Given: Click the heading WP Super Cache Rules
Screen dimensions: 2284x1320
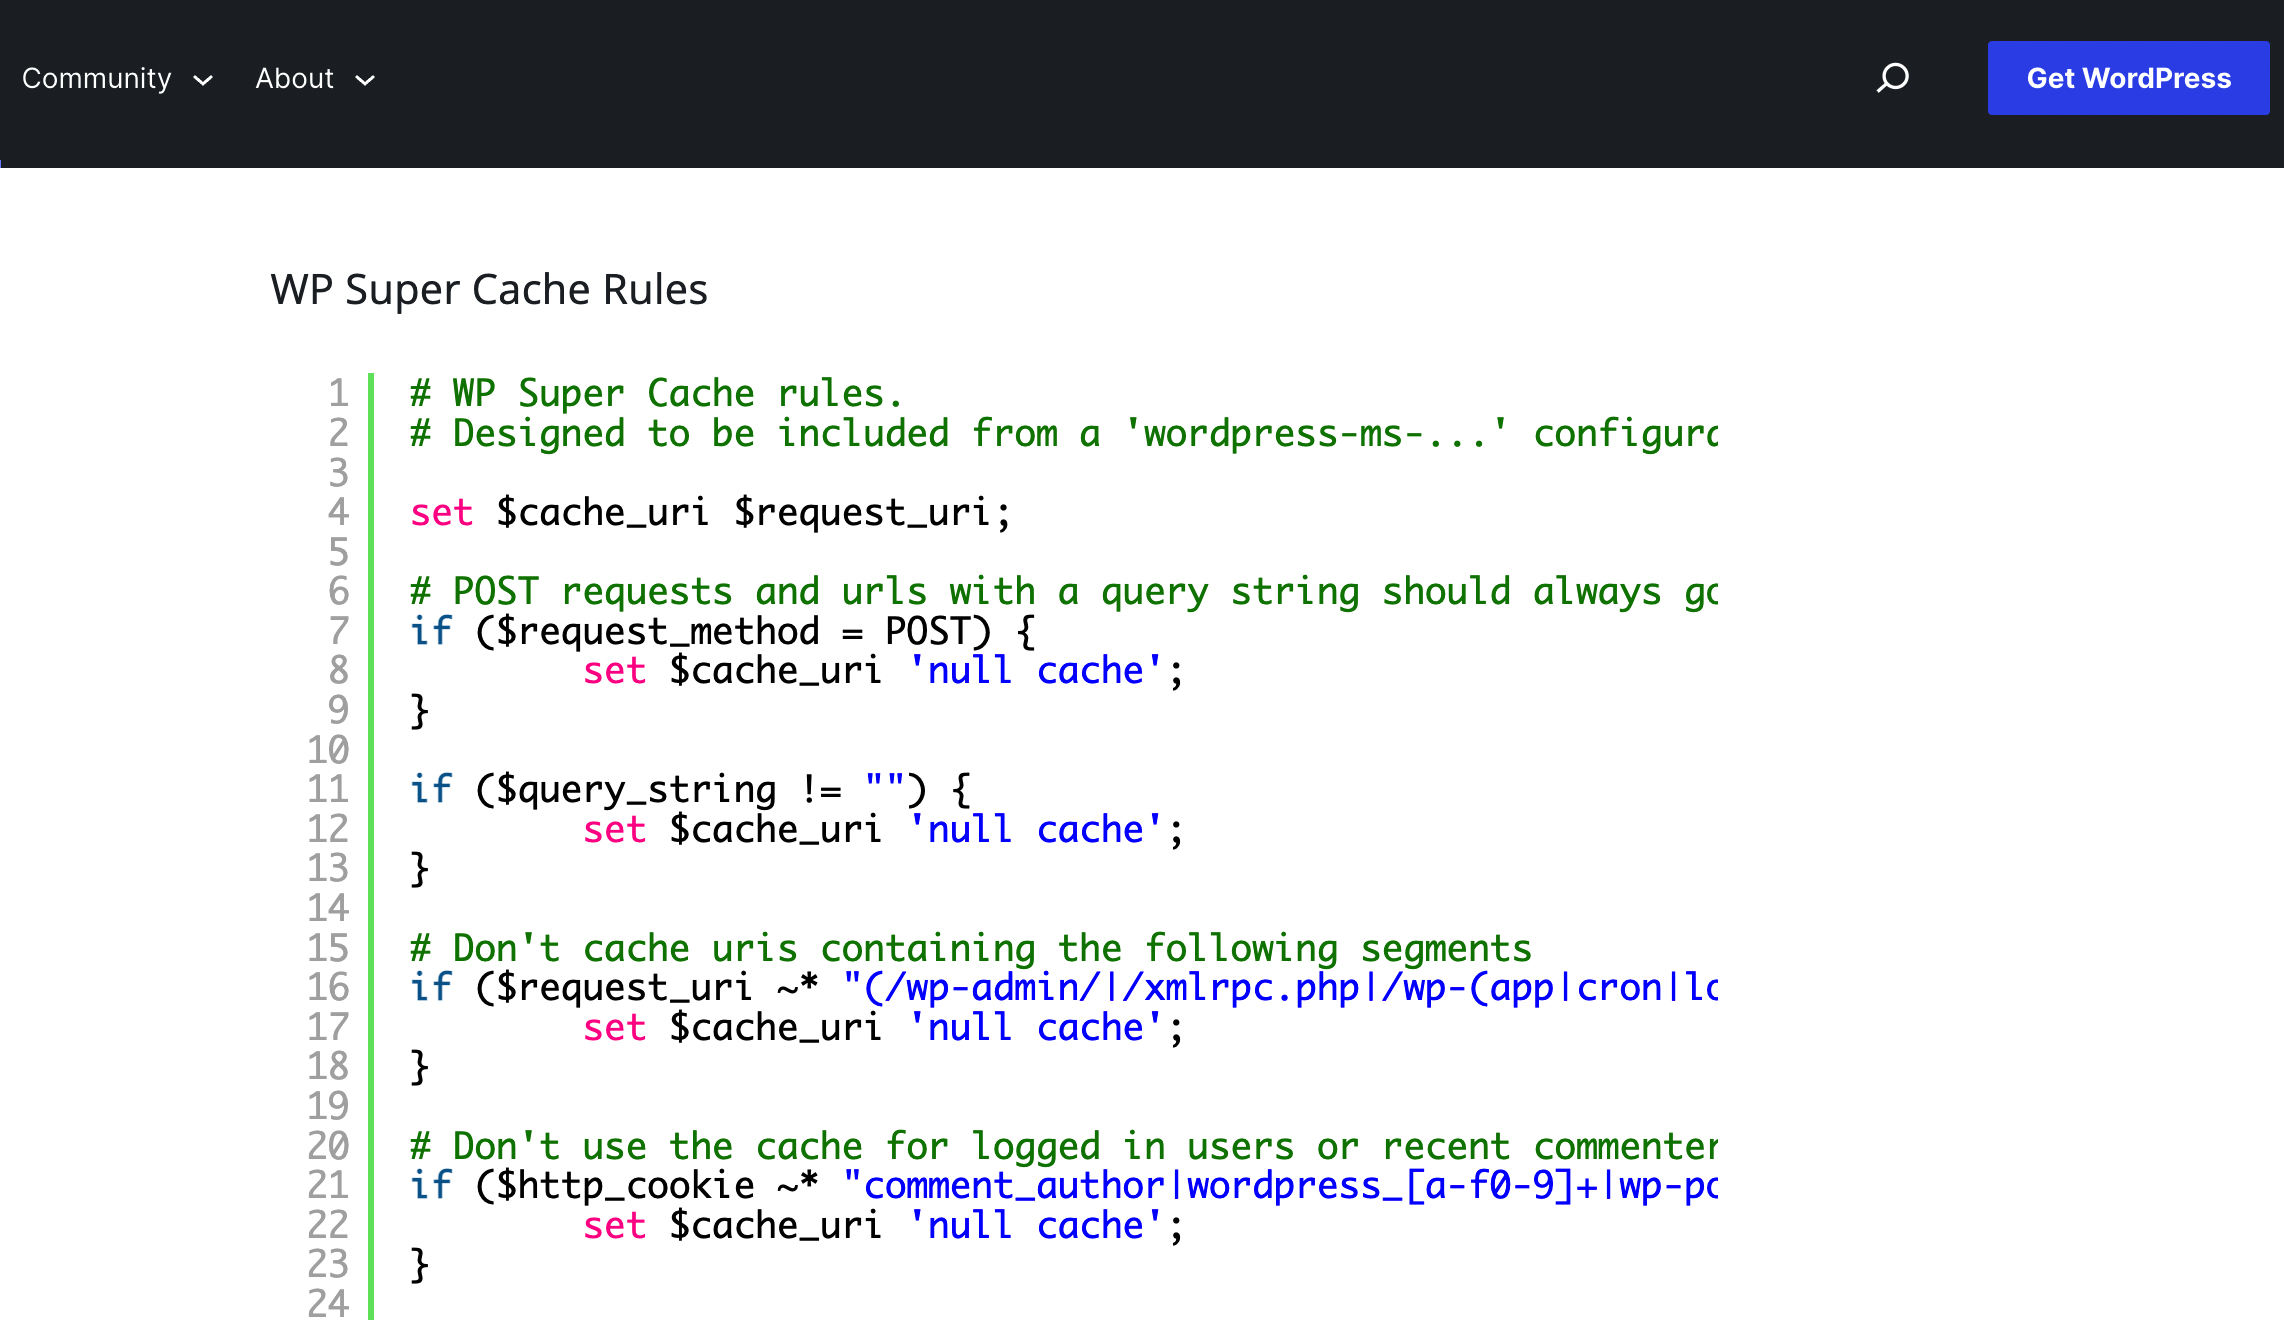Looking at the screenshot, I should [x=489, y=289].
